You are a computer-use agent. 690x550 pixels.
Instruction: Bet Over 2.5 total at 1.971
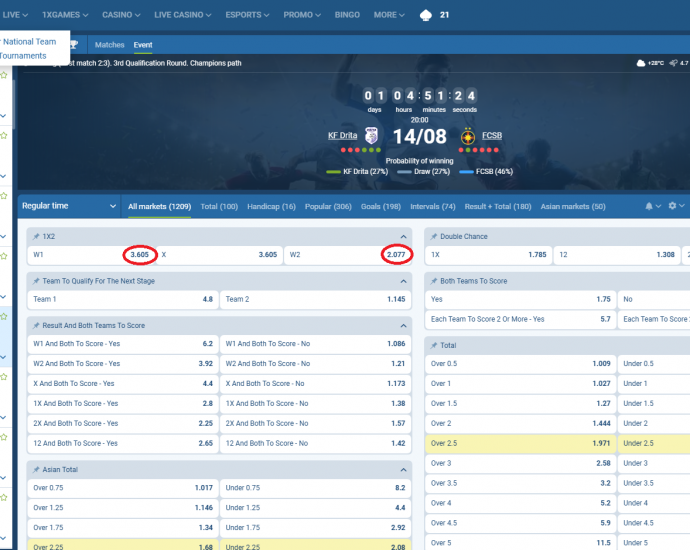521,443
